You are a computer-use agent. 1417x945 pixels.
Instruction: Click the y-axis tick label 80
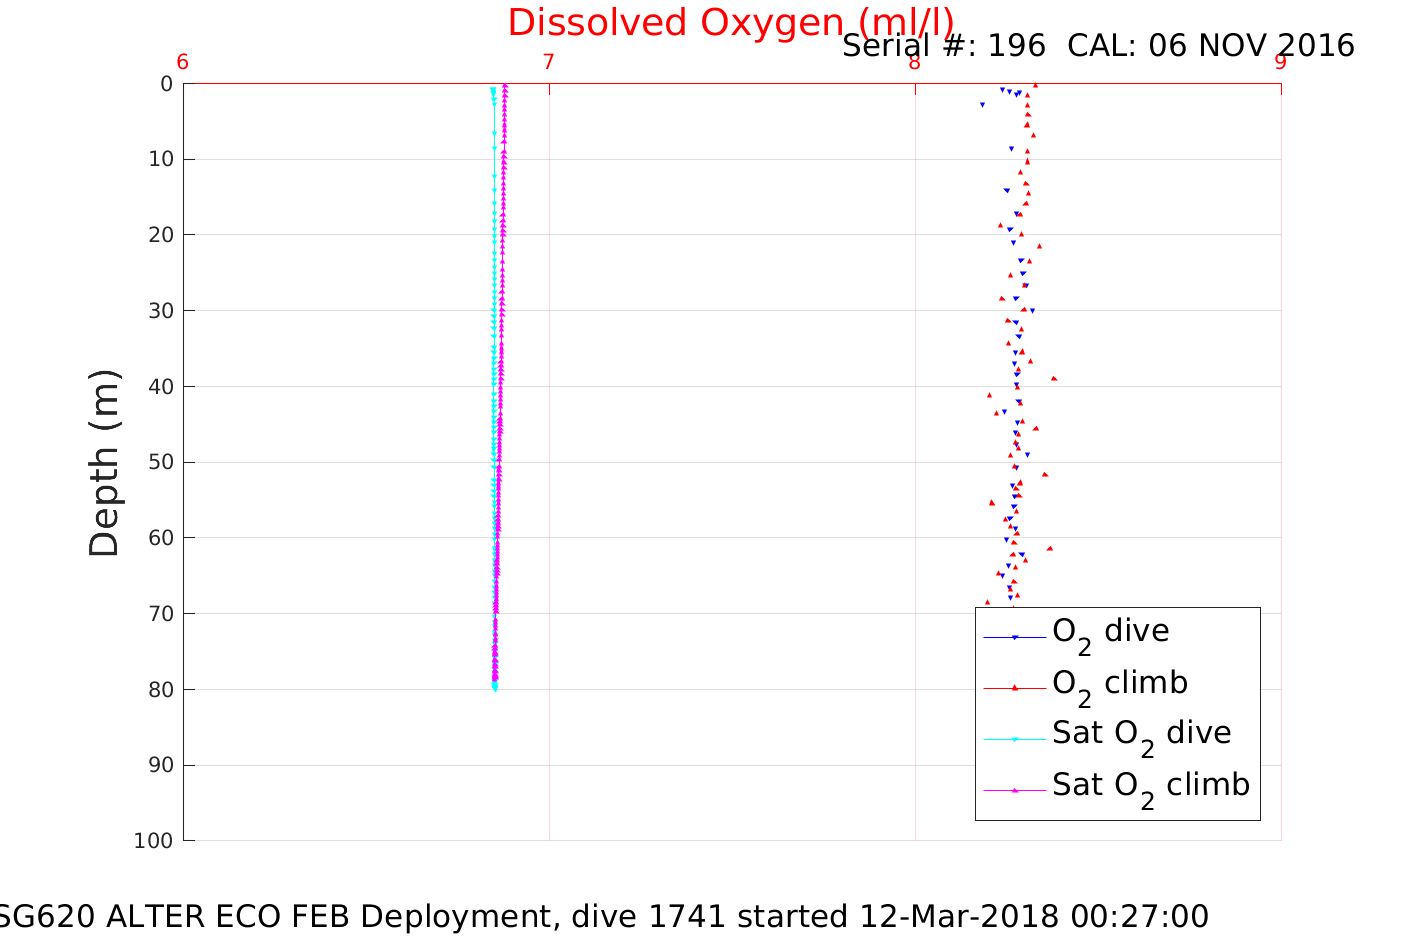click(x=160, y=689)
